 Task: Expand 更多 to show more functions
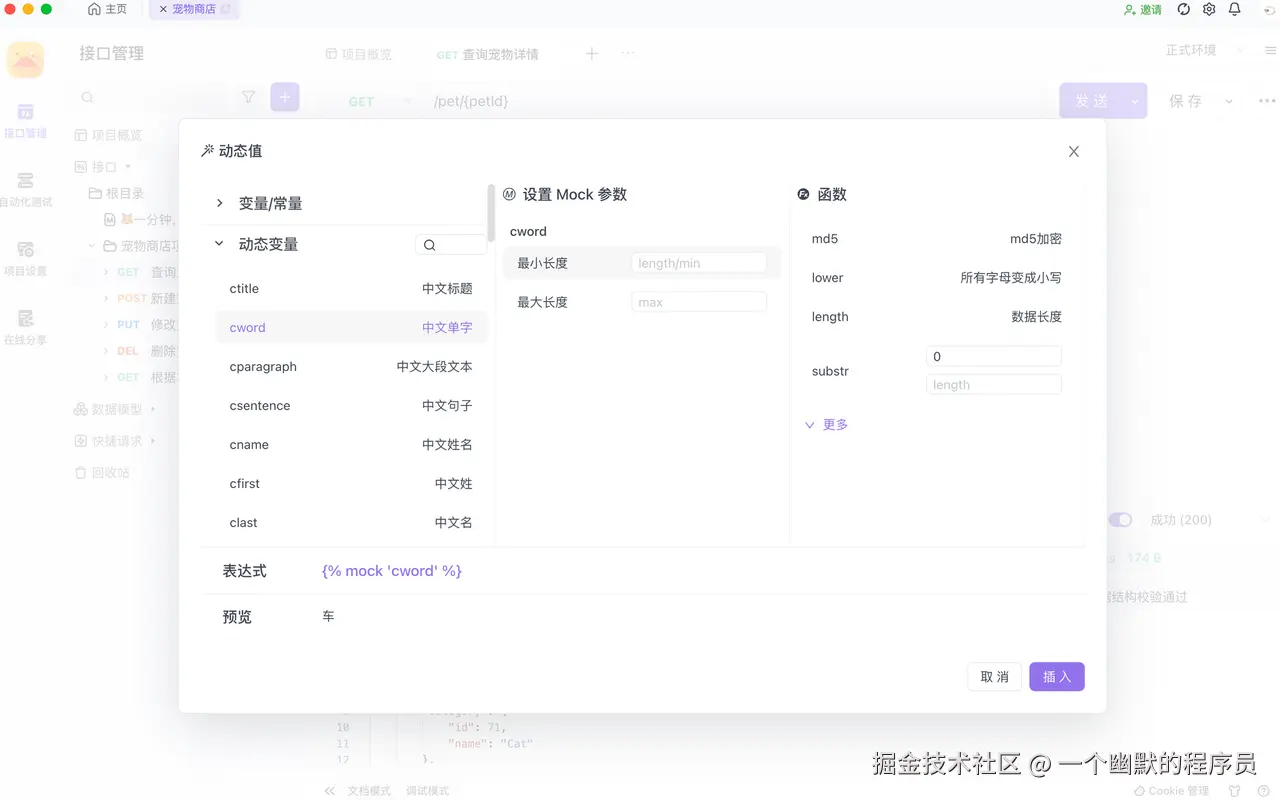tap(826, 424)
